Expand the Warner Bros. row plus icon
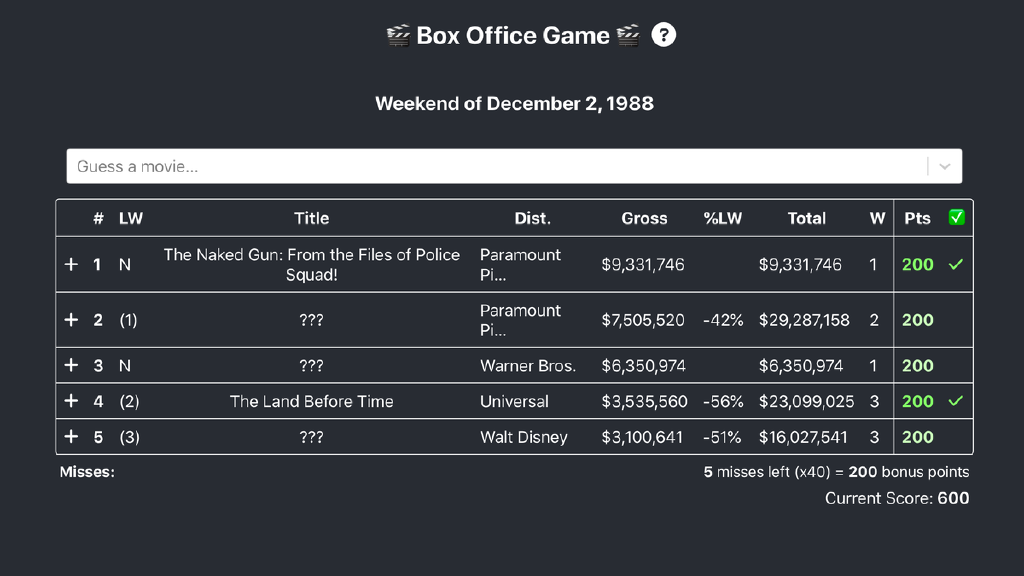This screenshot has height=576, width=1024. pyautogui.click(x=71, y=366)
